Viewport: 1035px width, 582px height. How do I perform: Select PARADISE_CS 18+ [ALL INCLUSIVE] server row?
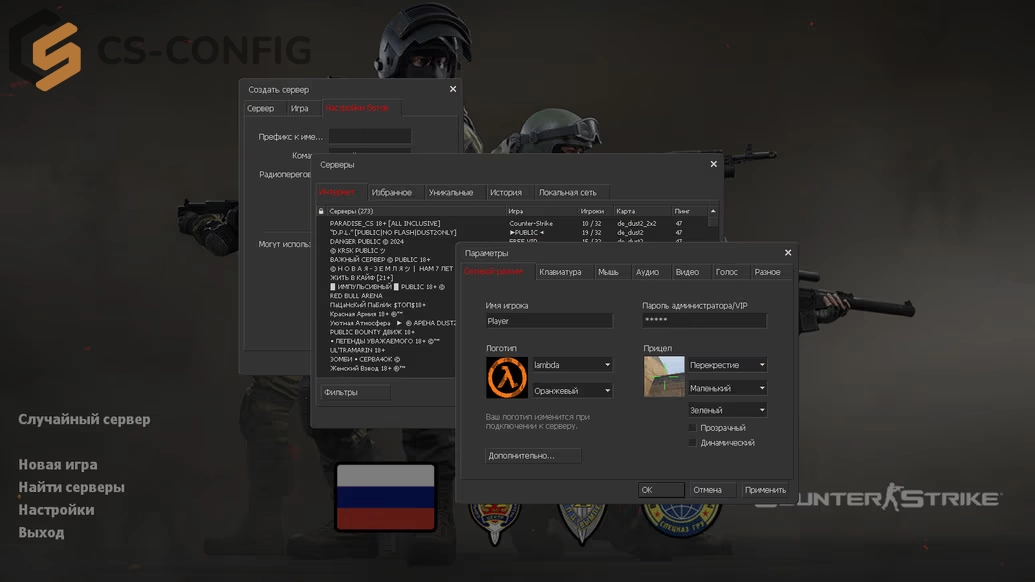click(x=513, y=224)
